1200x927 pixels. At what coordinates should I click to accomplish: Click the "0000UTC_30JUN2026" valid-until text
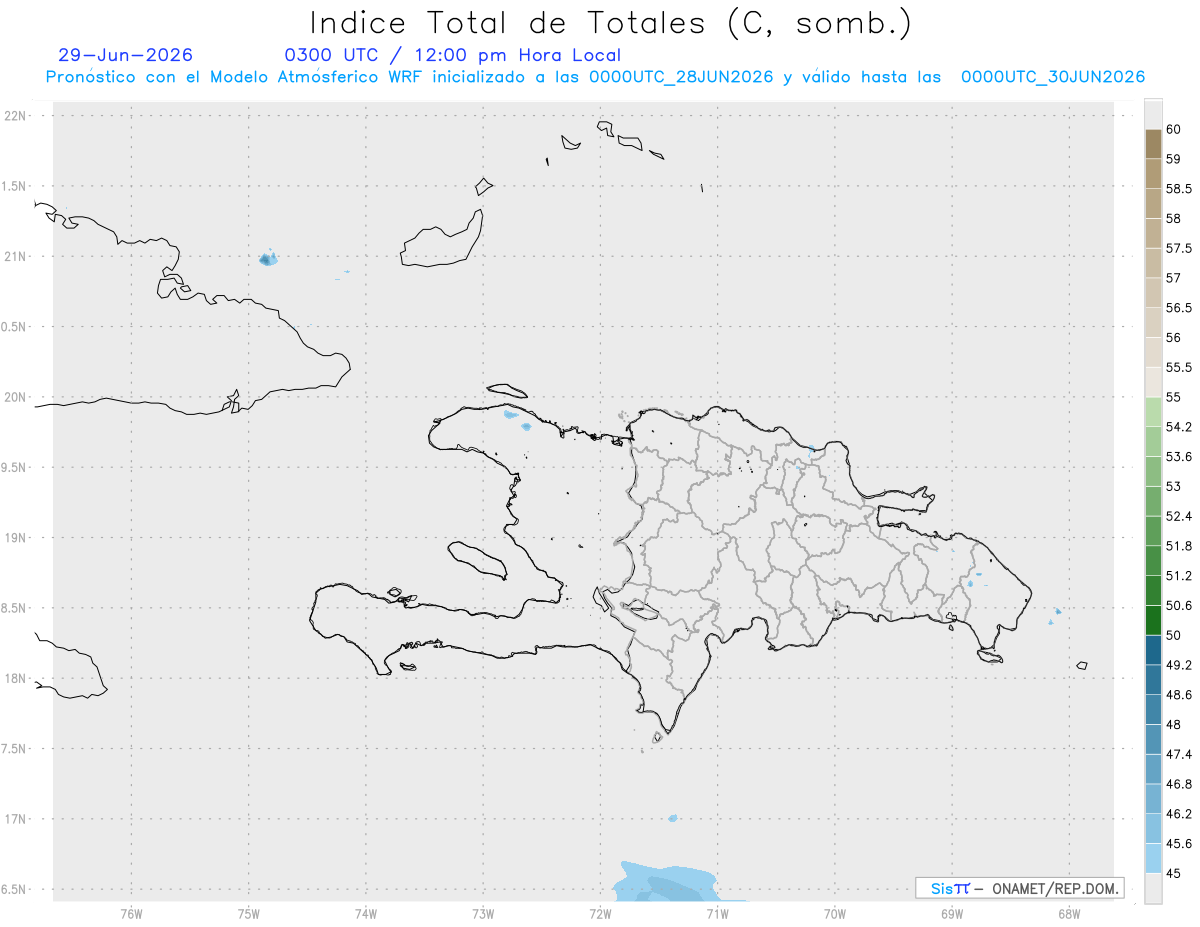1053,77
